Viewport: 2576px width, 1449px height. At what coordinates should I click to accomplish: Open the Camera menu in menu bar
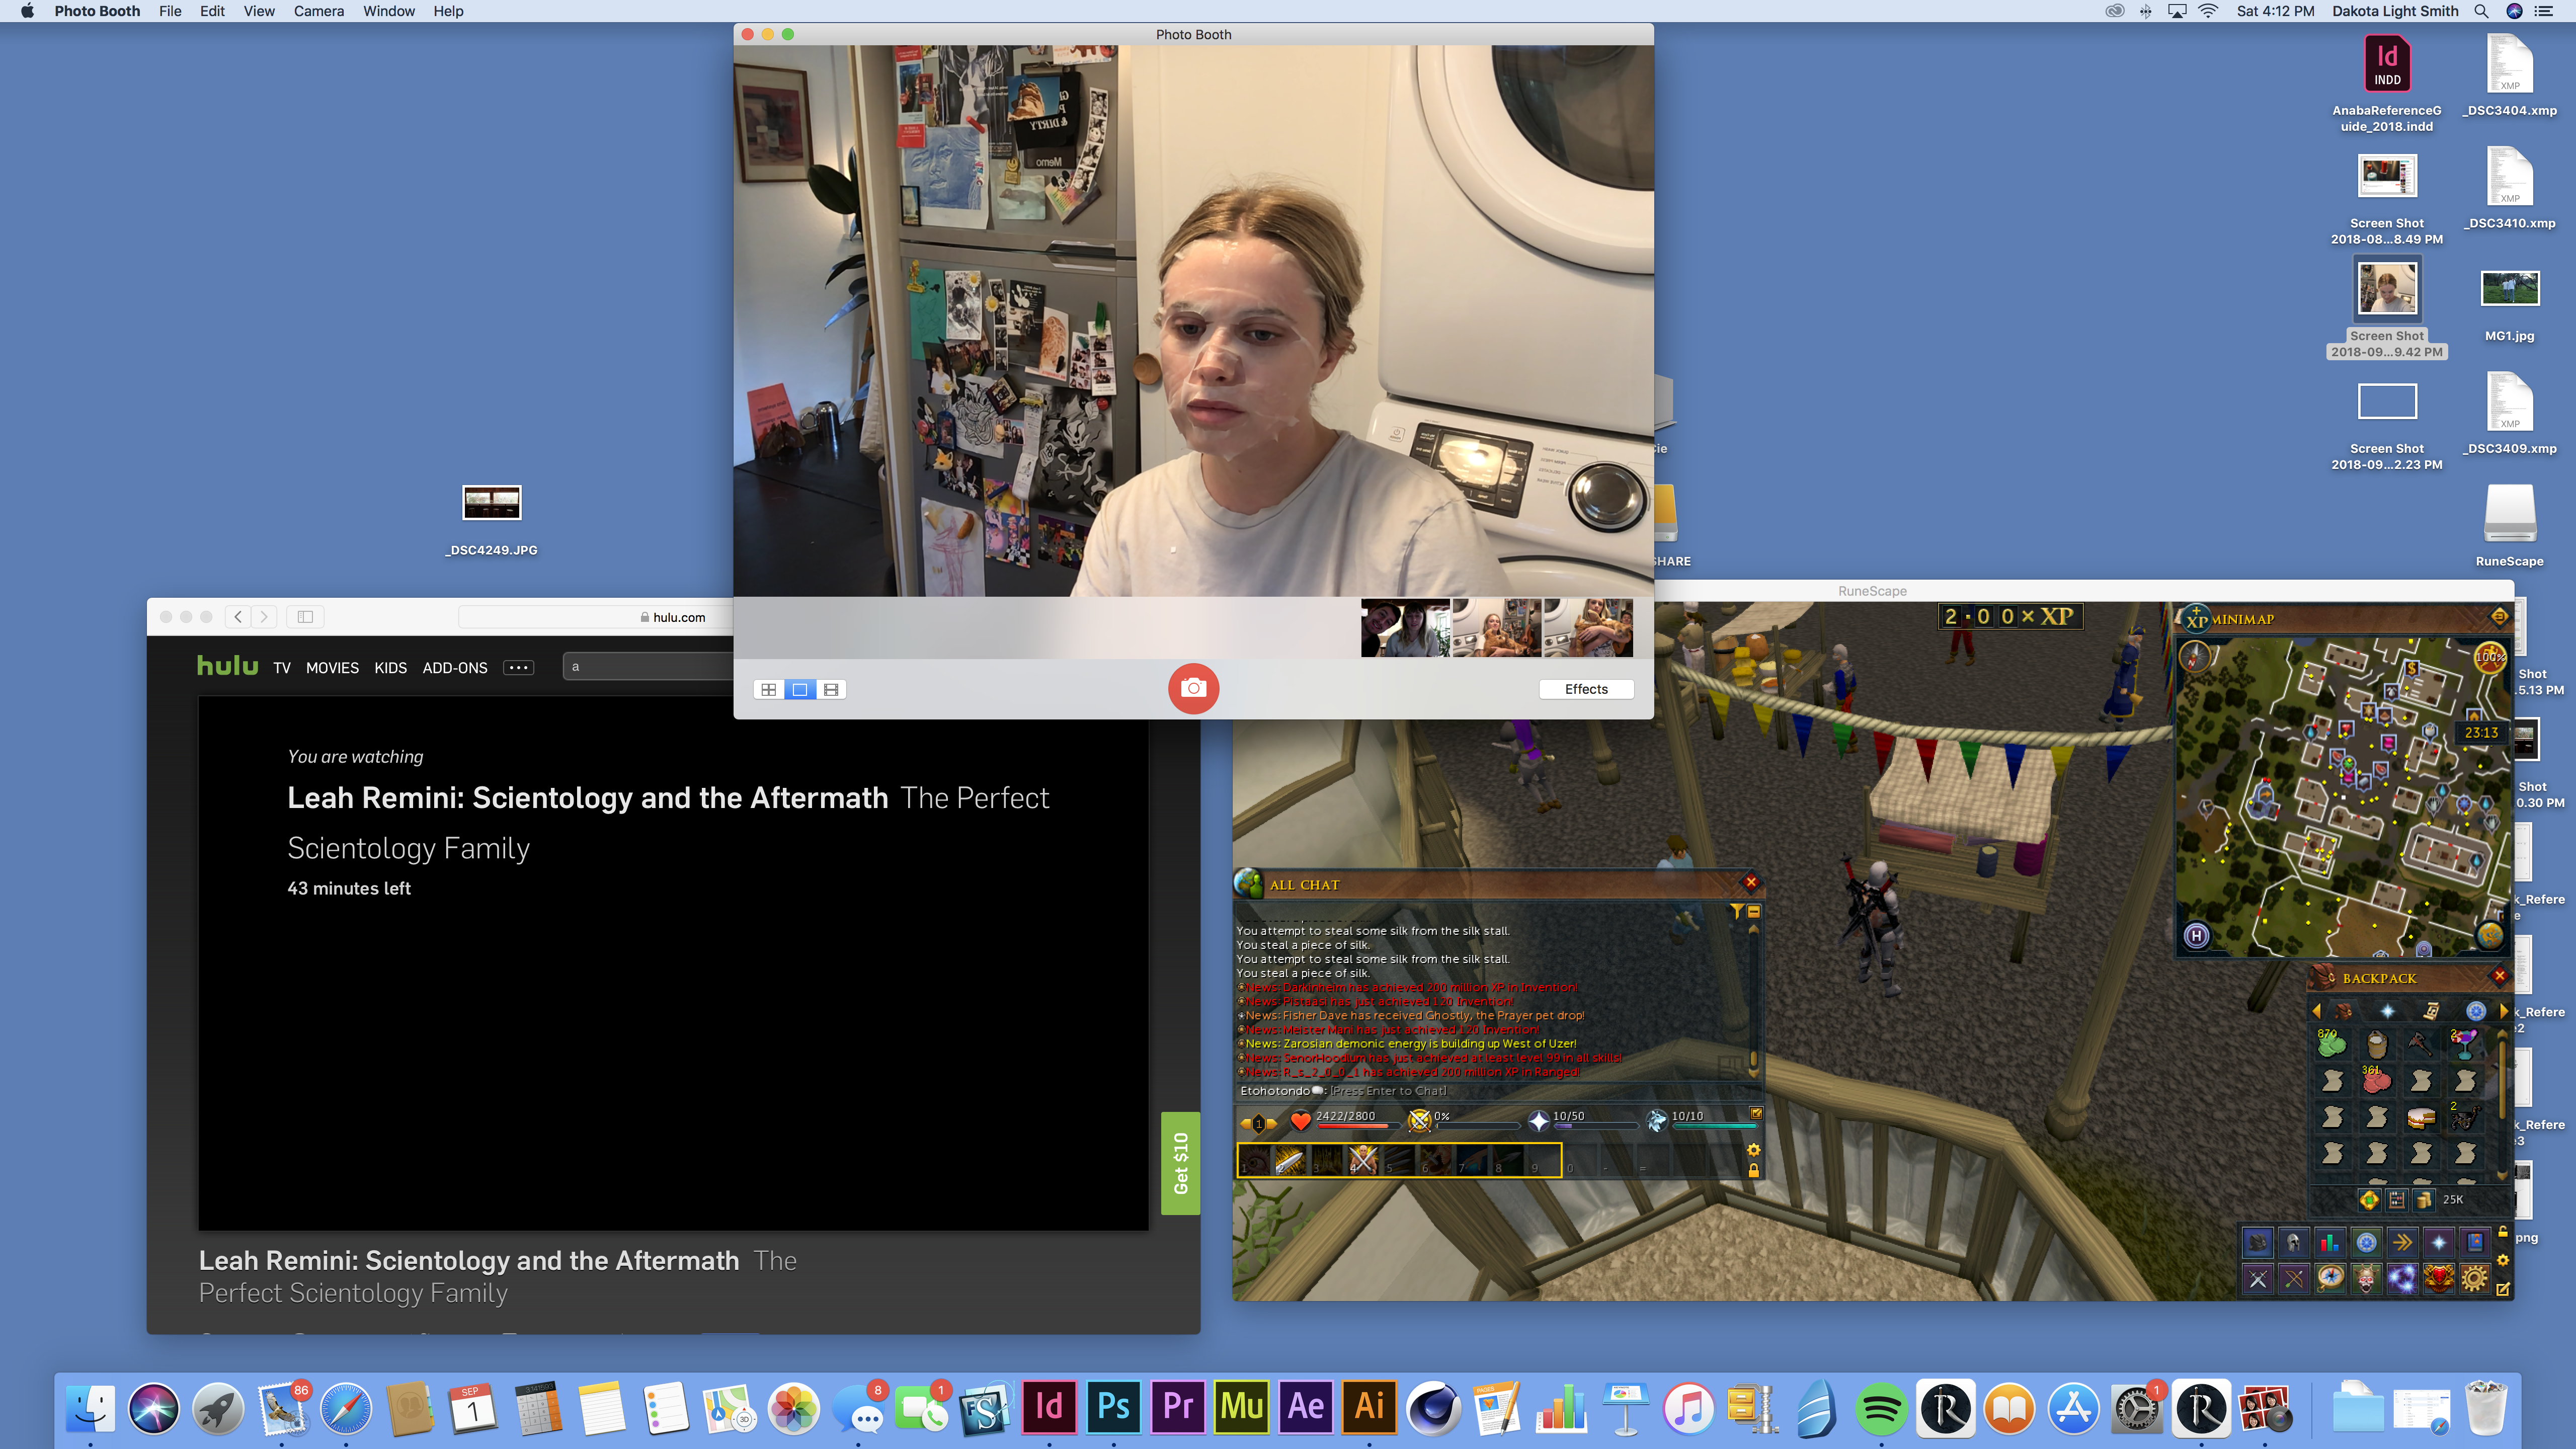tap(318, 11)
